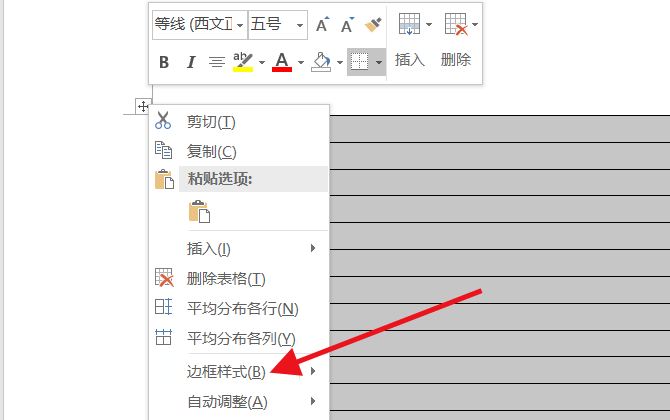
Task: Click the center alignment icon
Action: 217,62
